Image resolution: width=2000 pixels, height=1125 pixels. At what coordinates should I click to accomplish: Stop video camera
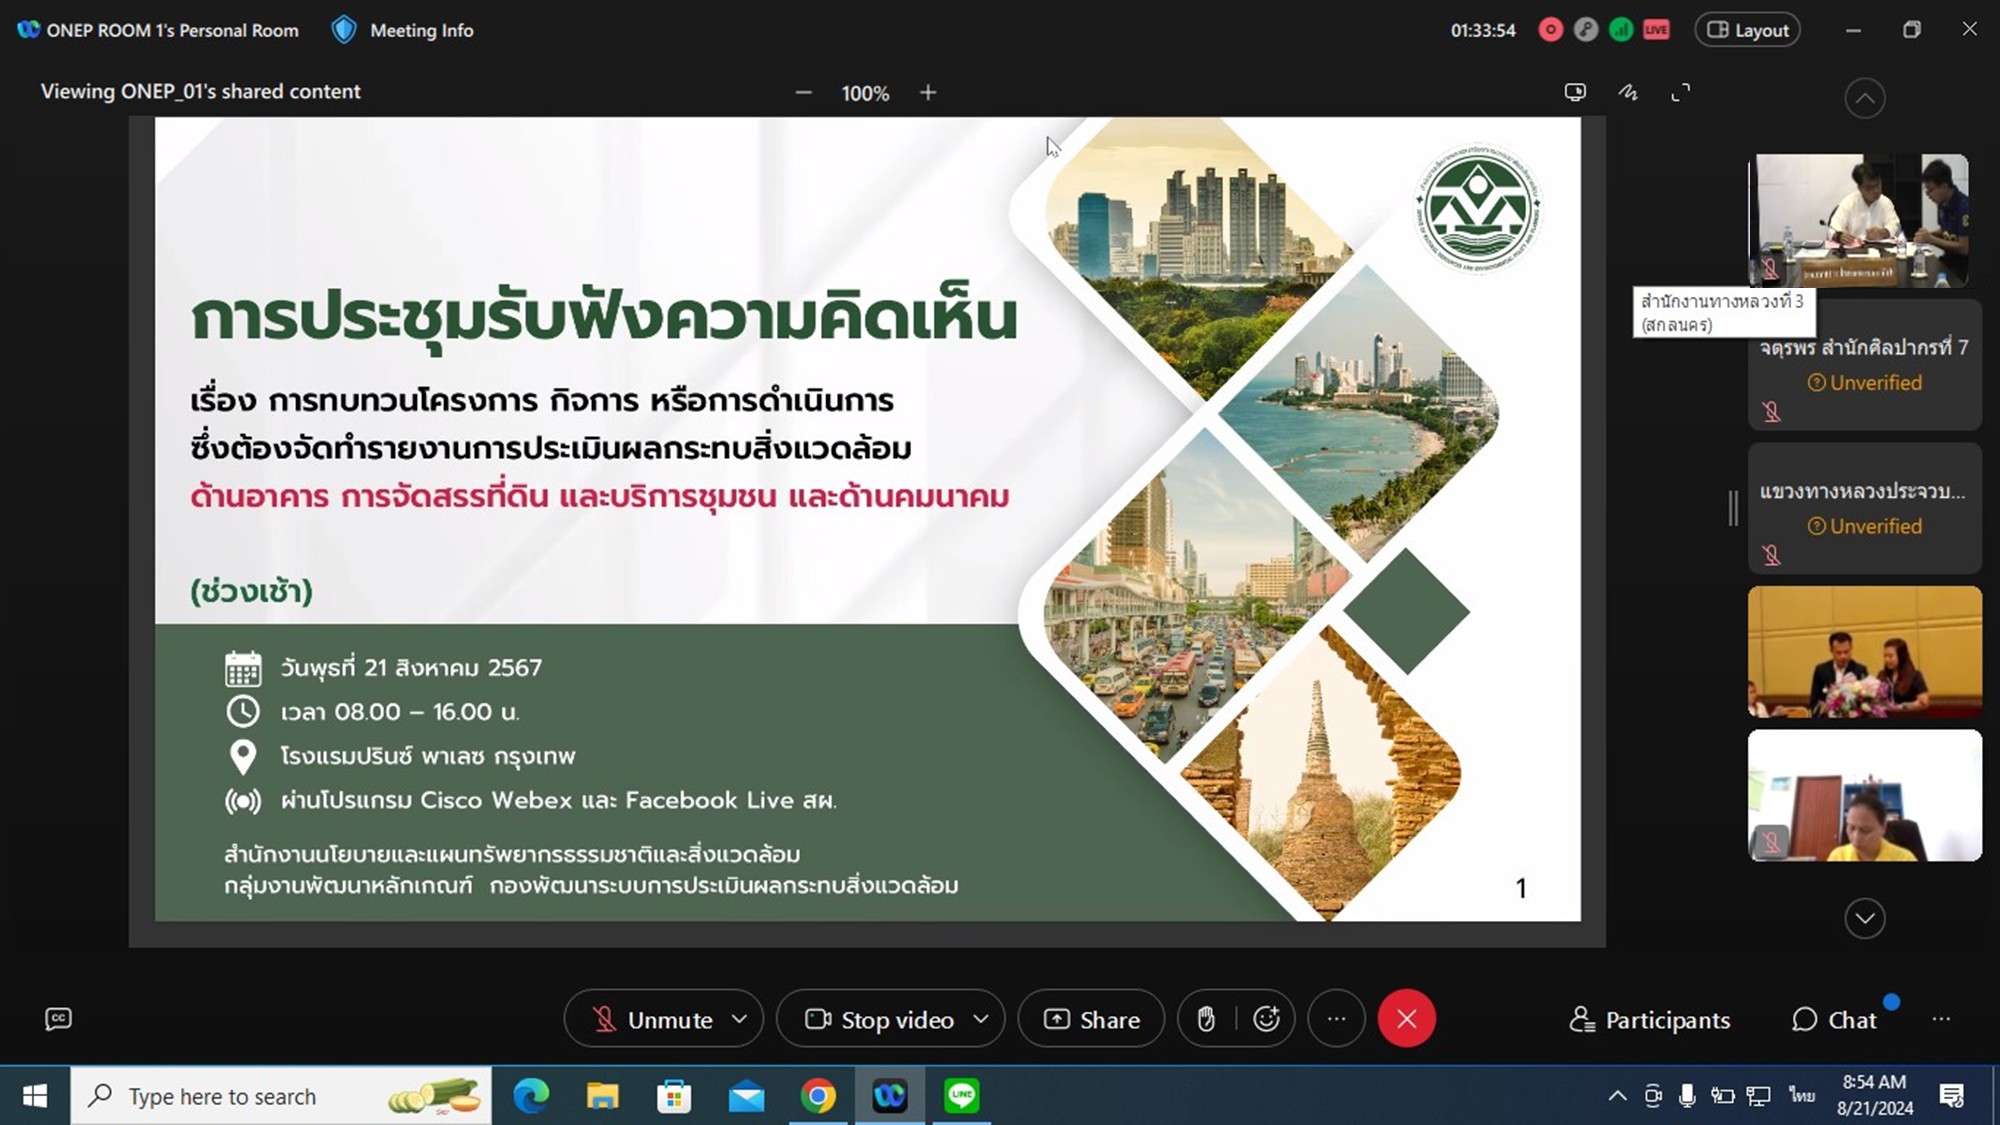click(x=880, y=1019)
